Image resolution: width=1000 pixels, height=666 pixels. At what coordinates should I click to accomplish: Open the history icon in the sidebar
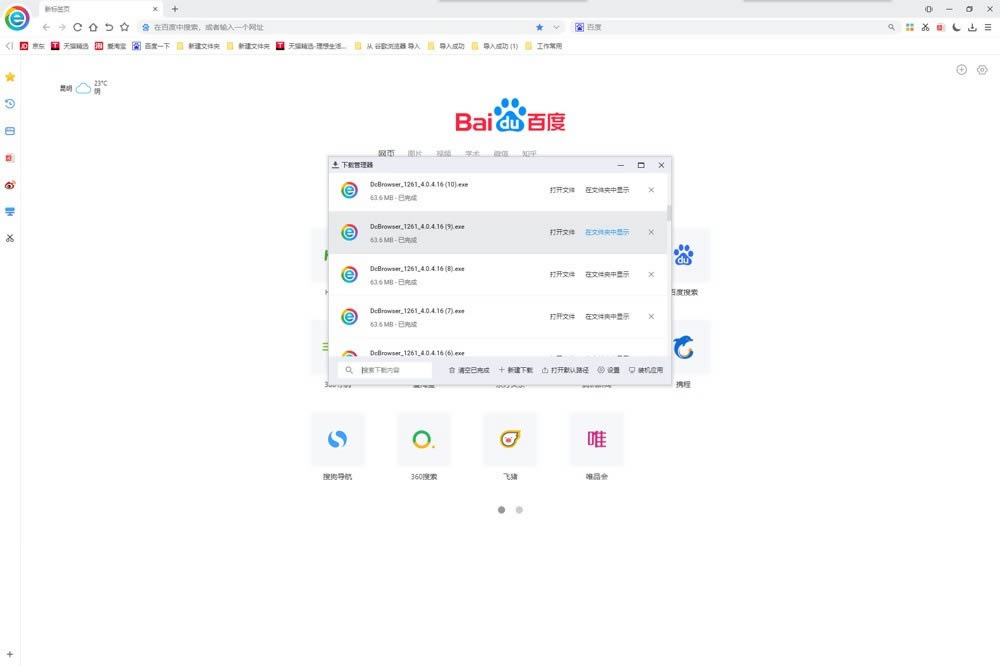[10, 104]
